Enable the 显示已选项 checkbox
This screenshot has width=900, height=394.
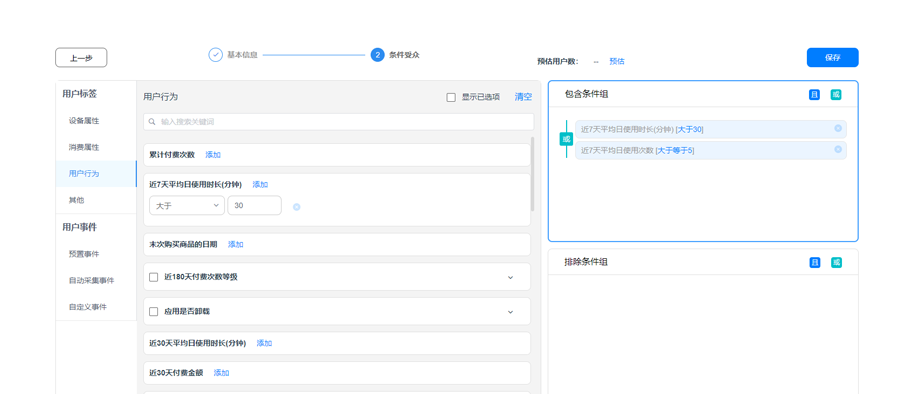pyautogui.click(x=451, y=97)
